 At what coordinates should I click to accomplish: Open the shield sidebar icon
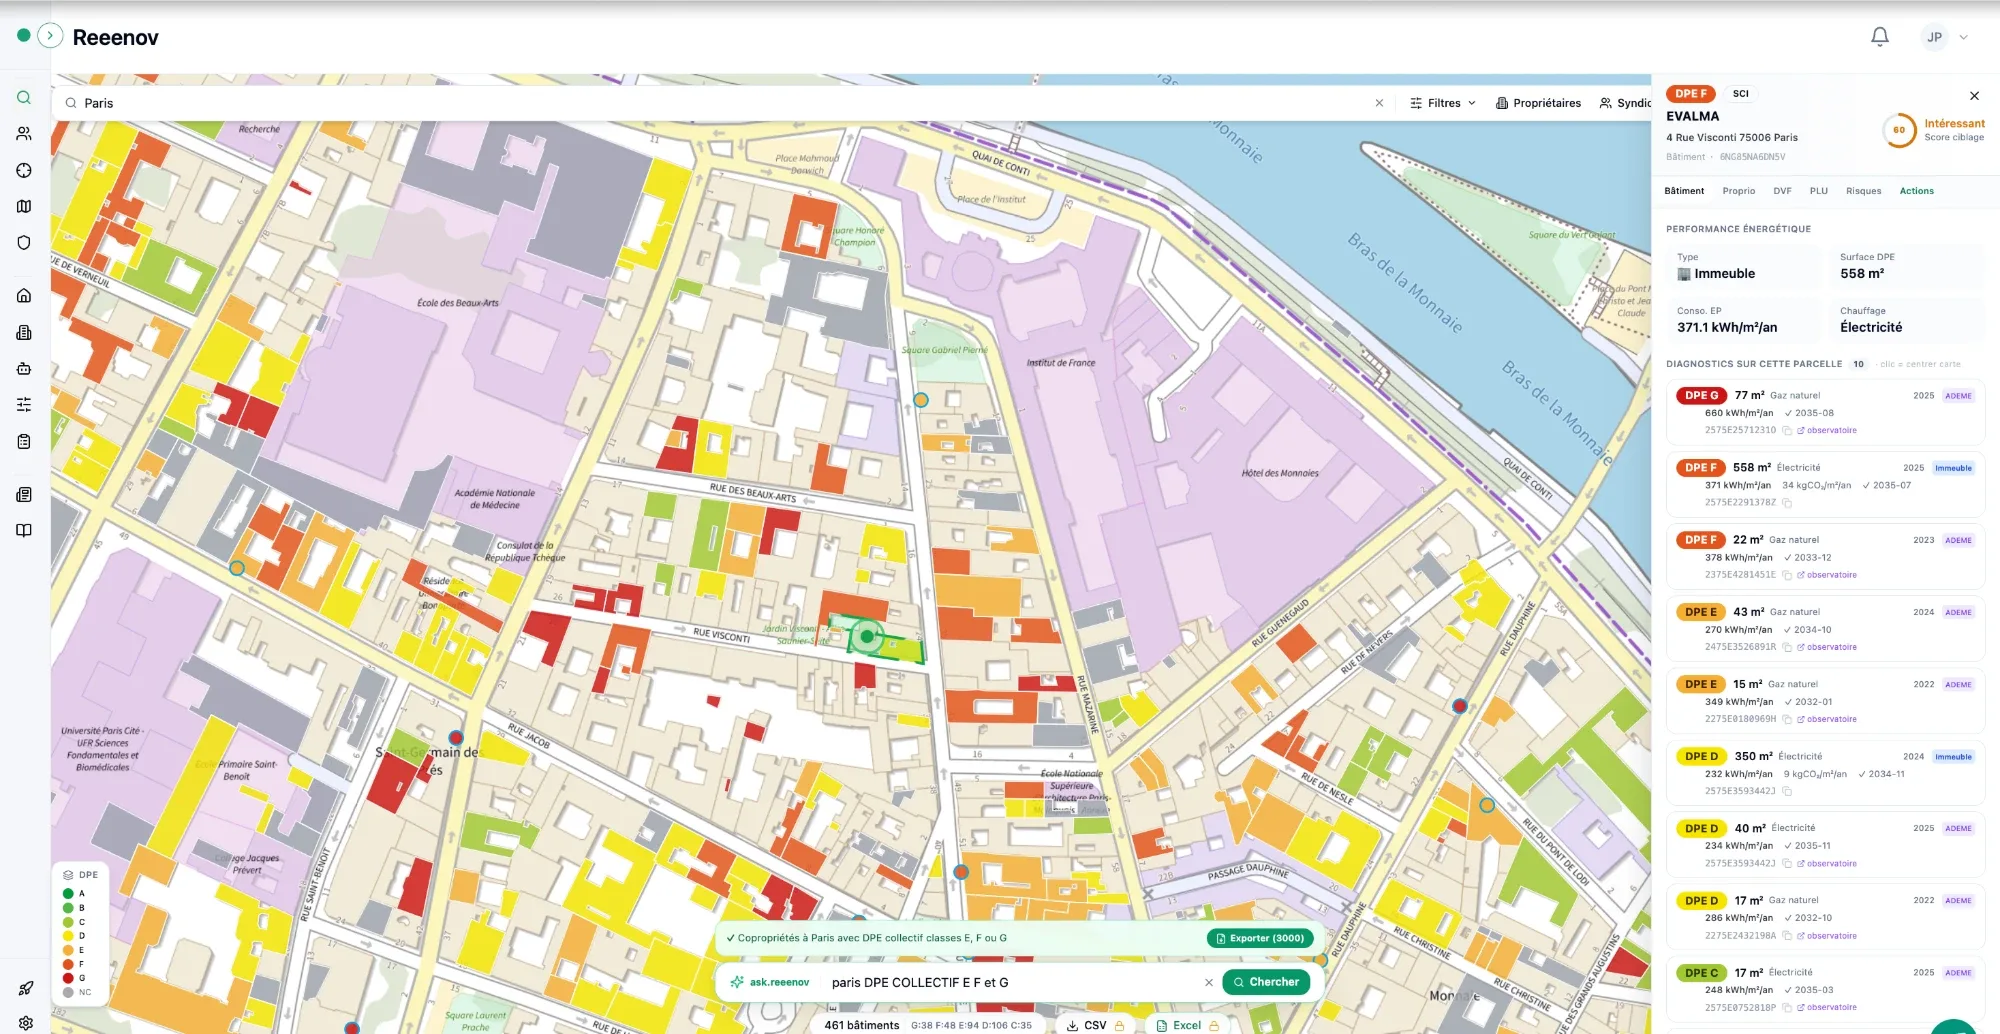[x=24, y=242]
